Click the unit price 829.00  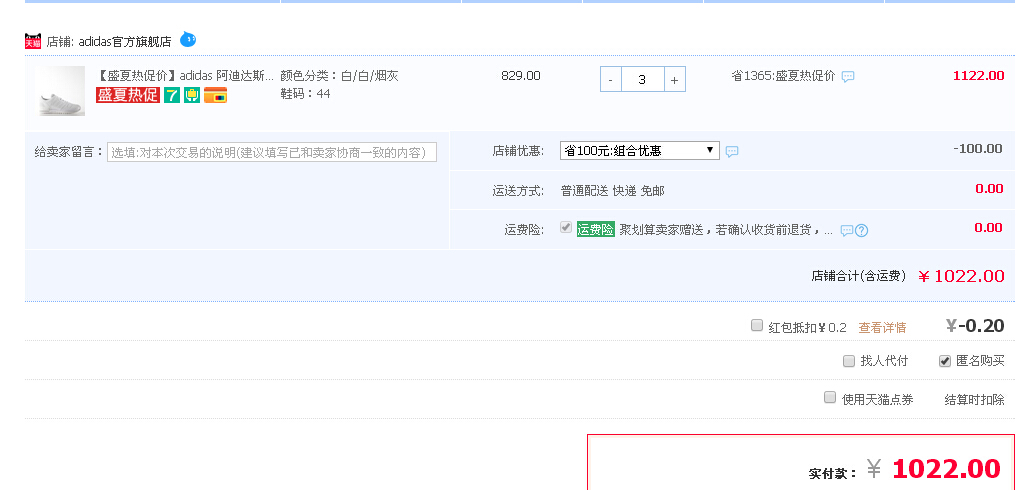coord(521,76)
